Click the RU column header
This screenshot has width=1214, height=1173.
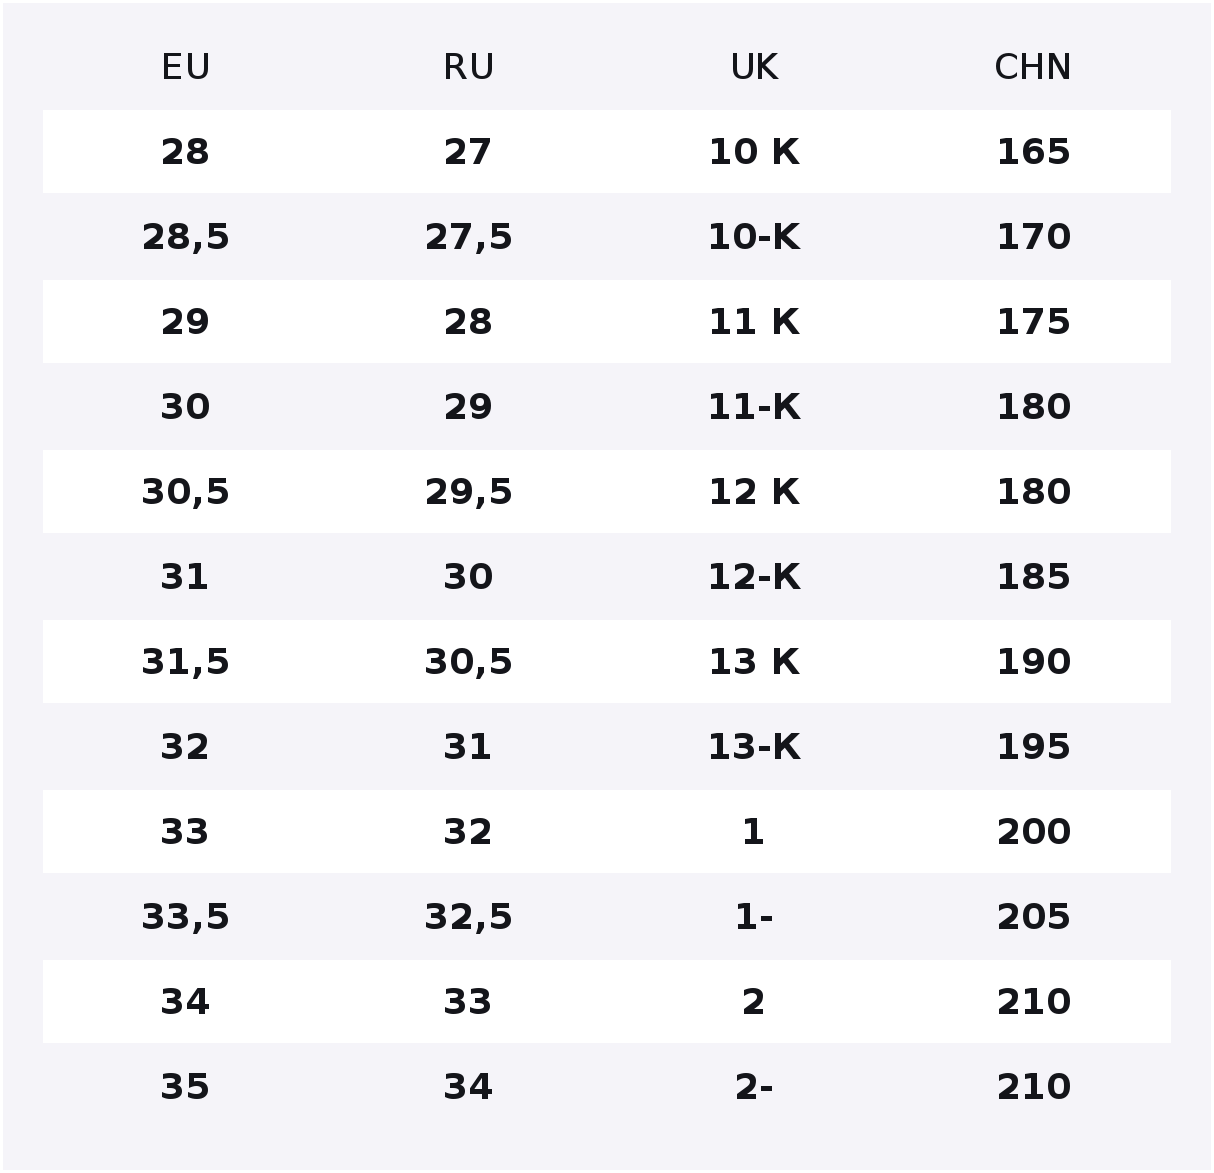[468, 68]
